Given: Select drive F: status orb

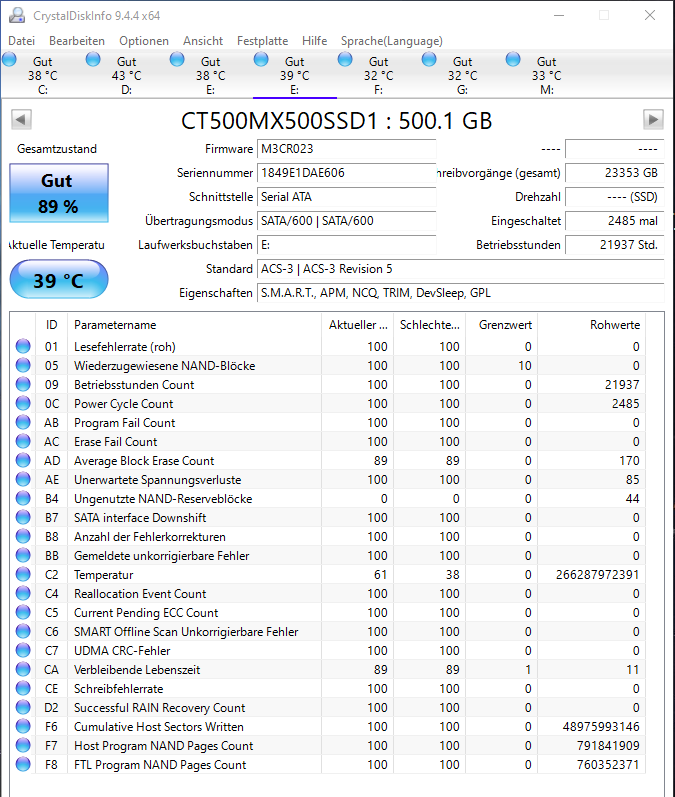Looking at the screenshot, I should [345, 59].
